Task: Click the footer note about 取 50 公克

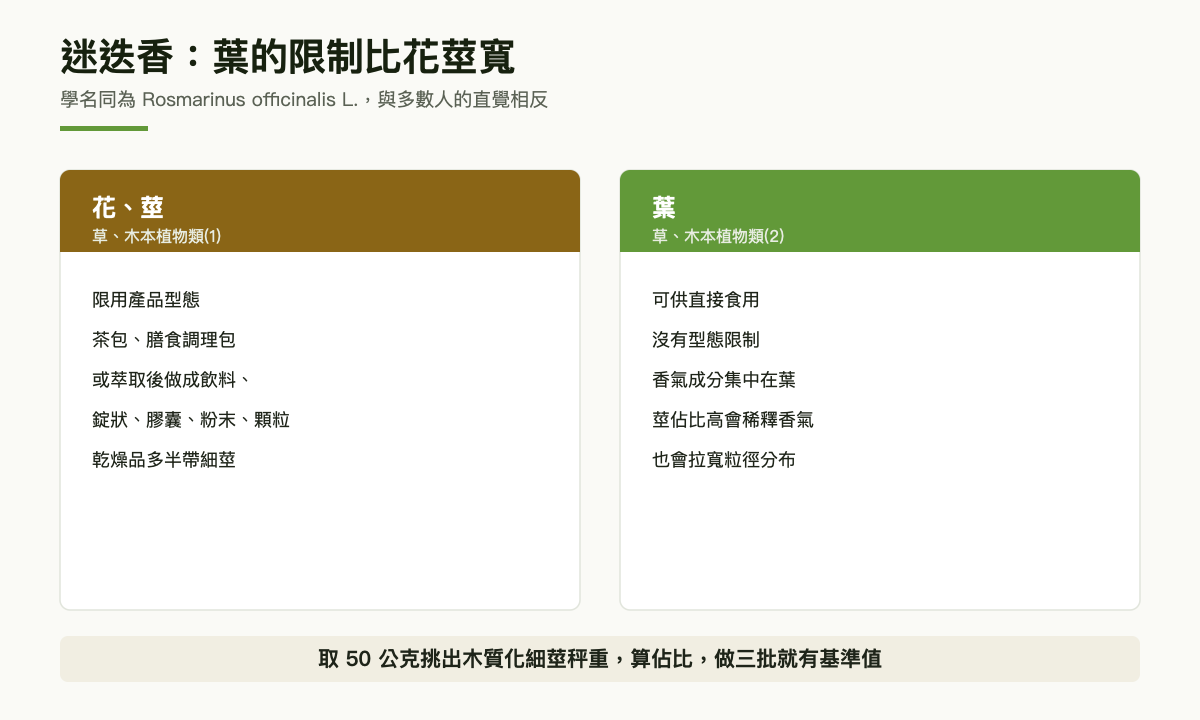Action: pos(600,659)
